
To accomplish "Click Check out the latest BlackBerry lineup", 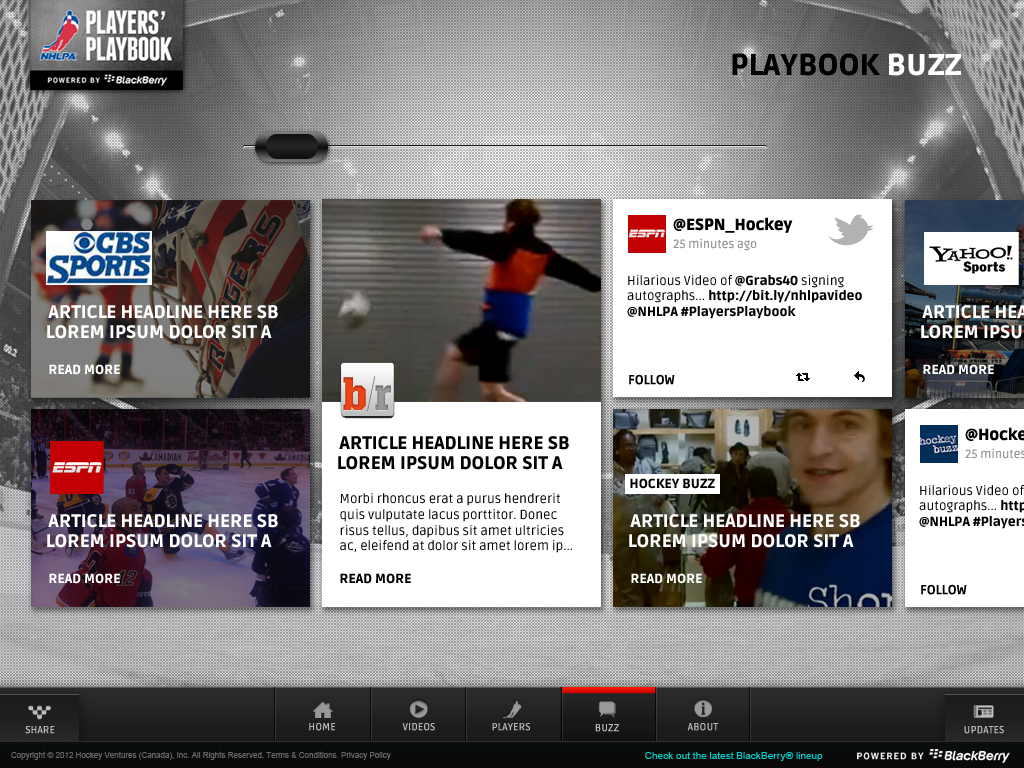I will pos(733,756).
